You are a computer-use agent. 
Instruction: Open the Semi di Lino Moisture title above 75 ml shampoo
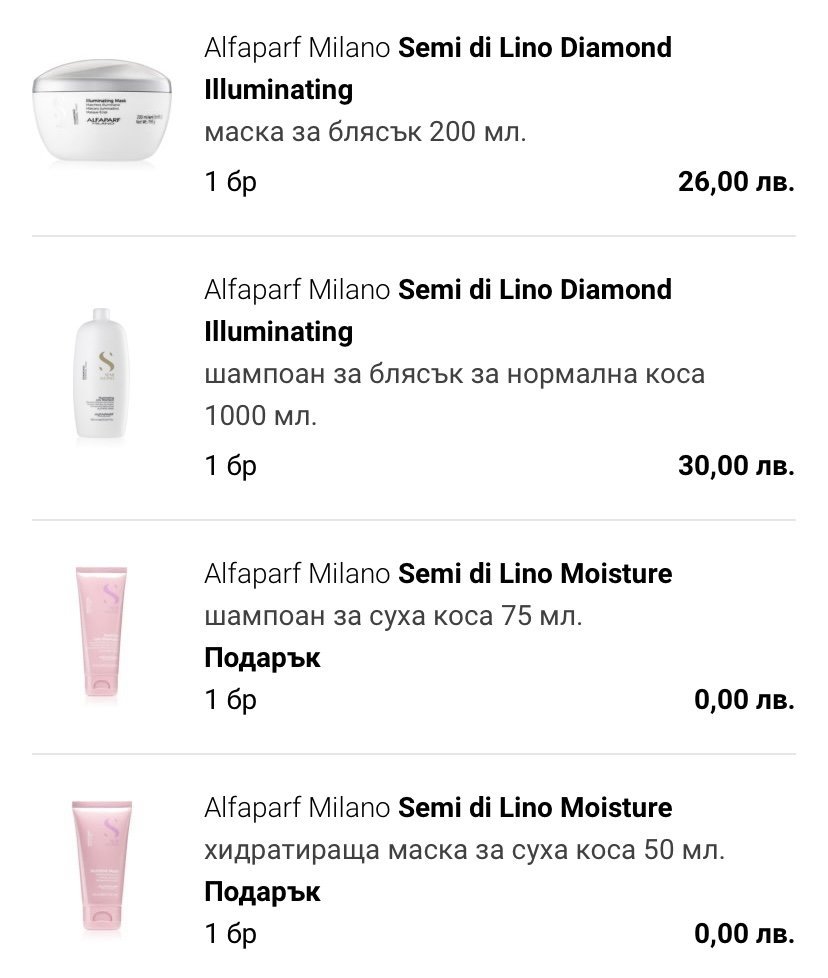[438, 574]
